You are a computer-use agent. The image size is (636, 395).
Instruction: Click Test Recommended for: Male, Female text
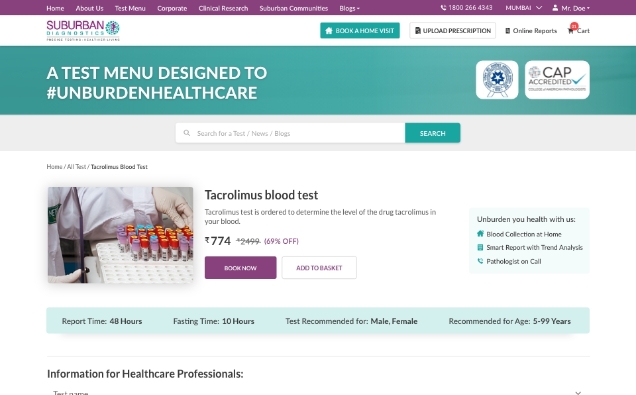(351, 321)
